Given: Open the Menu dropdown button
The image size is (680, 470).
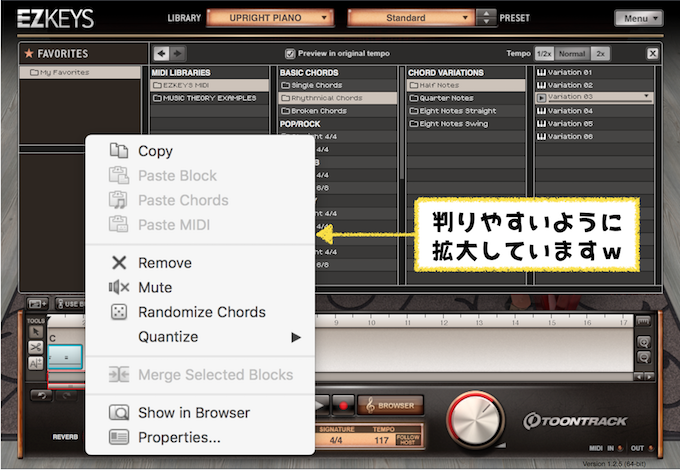Looking at the screenshot, I should pos(638,18).
